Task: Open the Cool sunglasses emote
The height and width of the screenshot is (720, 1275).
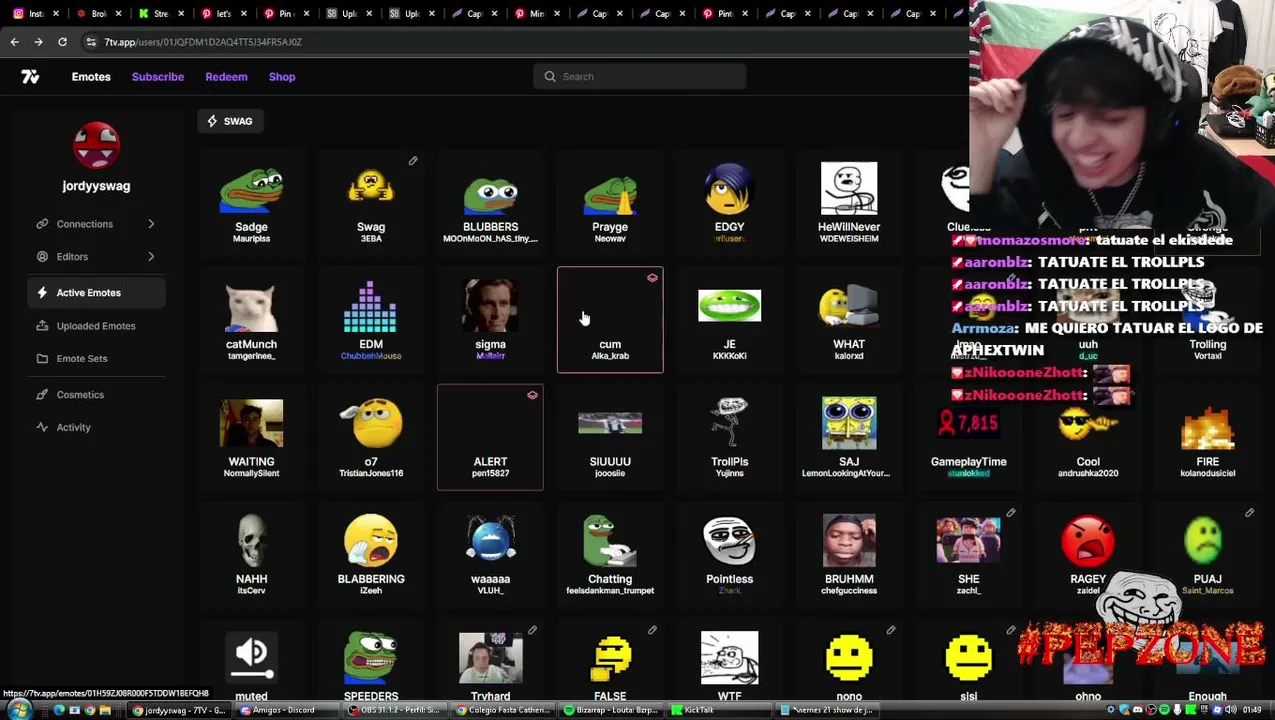Action: coord(1088,438)
